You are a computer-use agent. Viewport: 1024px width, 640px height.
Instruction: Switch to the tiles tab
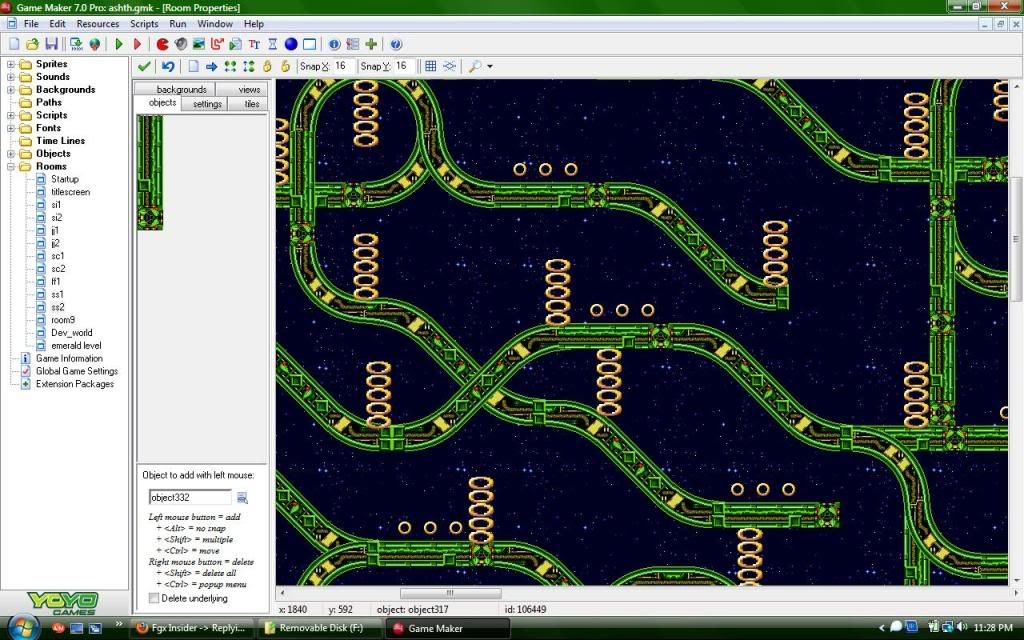click(251, 104)
